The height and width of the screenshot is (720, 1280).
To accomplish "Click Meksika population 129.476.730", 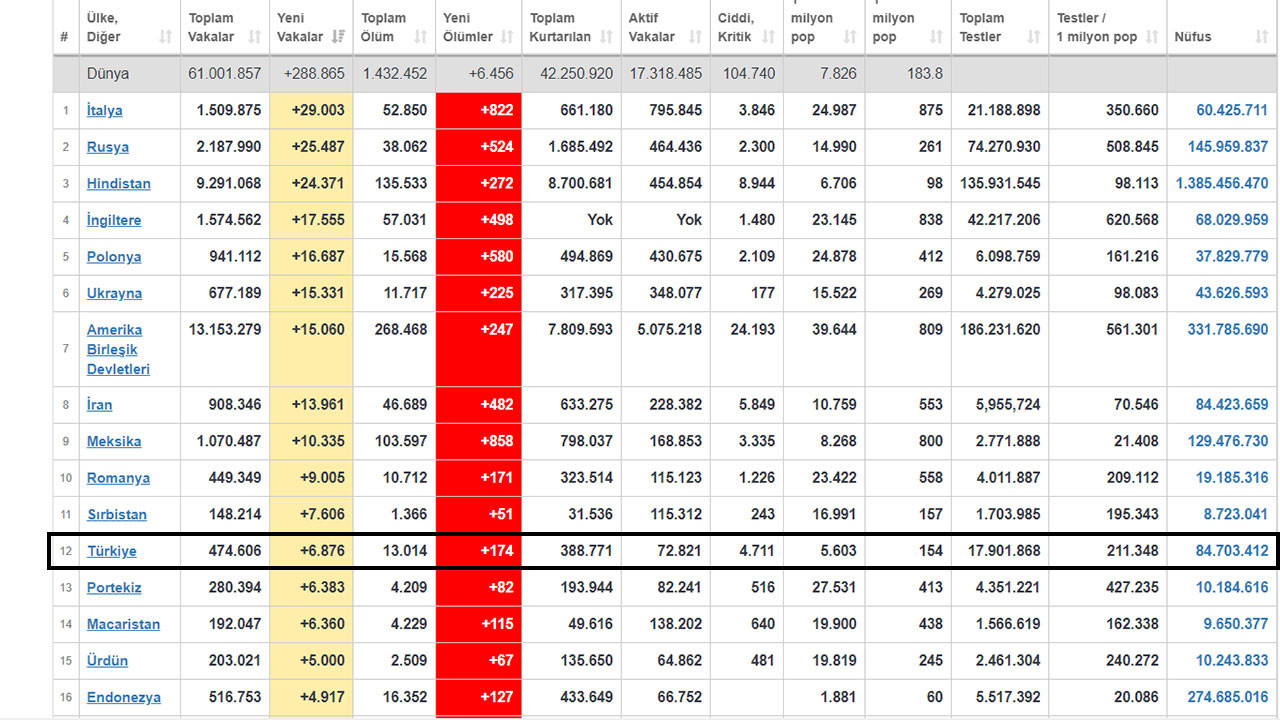I will [x=1228, y=441].
